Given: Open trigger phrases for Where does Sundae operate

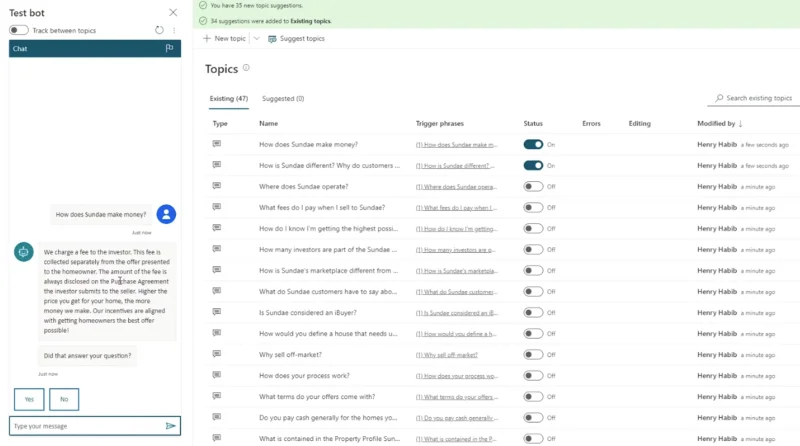Looking at the screenshot, I should tap(456, 187).
